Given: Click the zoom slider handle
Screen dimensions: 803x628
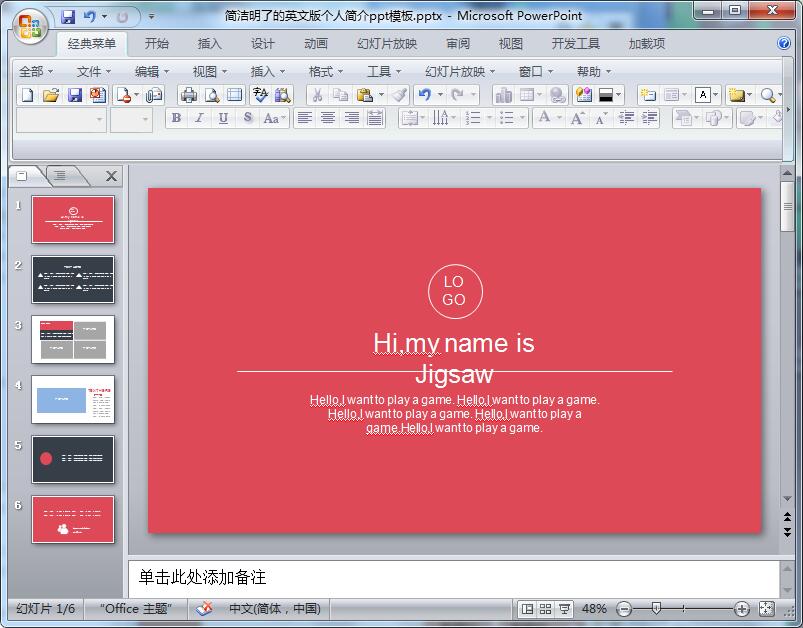Looking at the screenshot, I should (x=656, y=609).
